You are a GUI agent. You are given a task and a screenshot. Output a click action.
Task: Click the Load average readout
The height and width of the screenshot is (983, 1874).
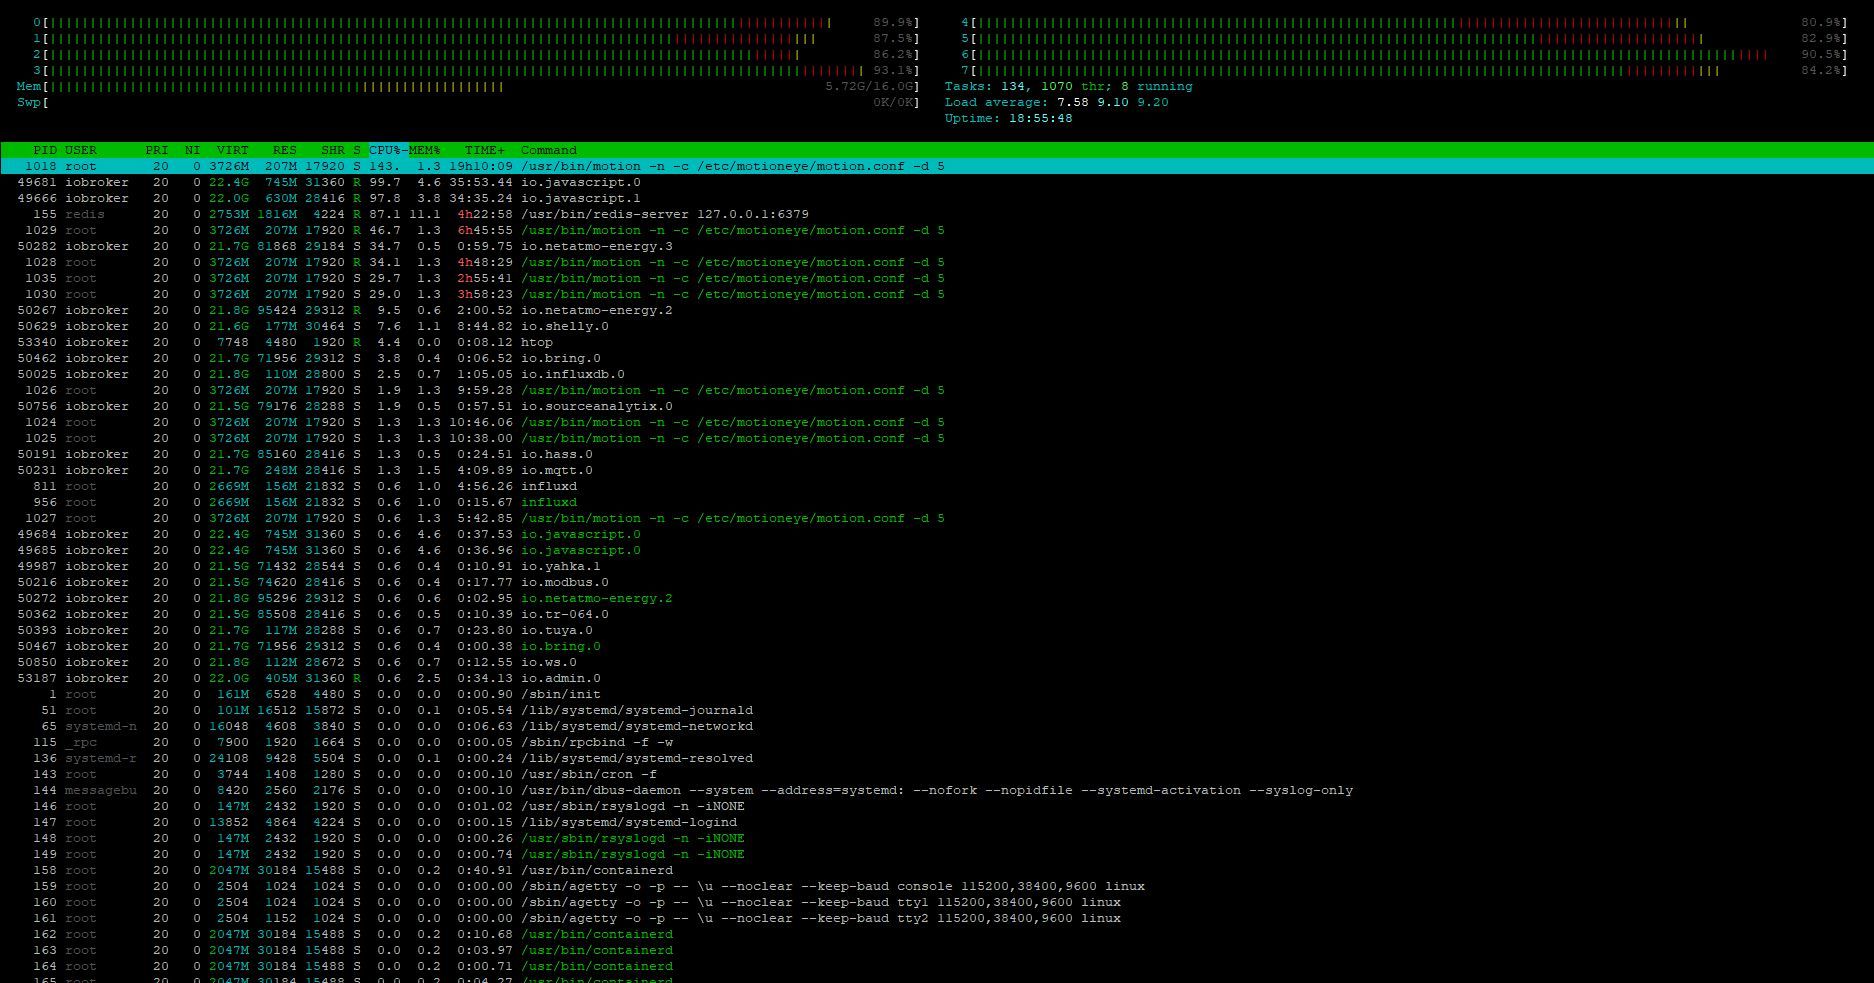pyautogui.click(x=1057, y=102)
